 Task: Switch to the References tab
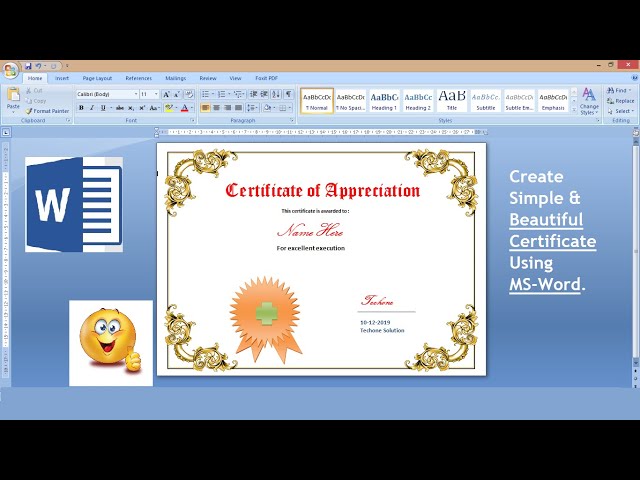[138, 78]
